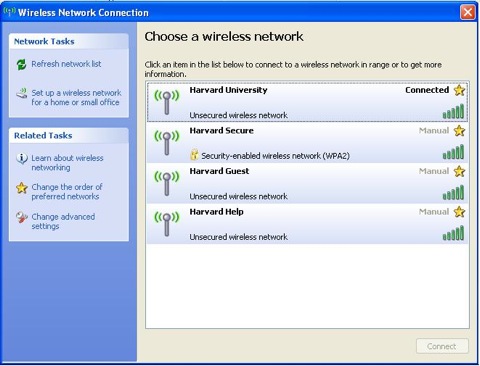Viewport: 480px width, 366px height.
Task: Click the Connected status label
Action: (x=427, y=90)
